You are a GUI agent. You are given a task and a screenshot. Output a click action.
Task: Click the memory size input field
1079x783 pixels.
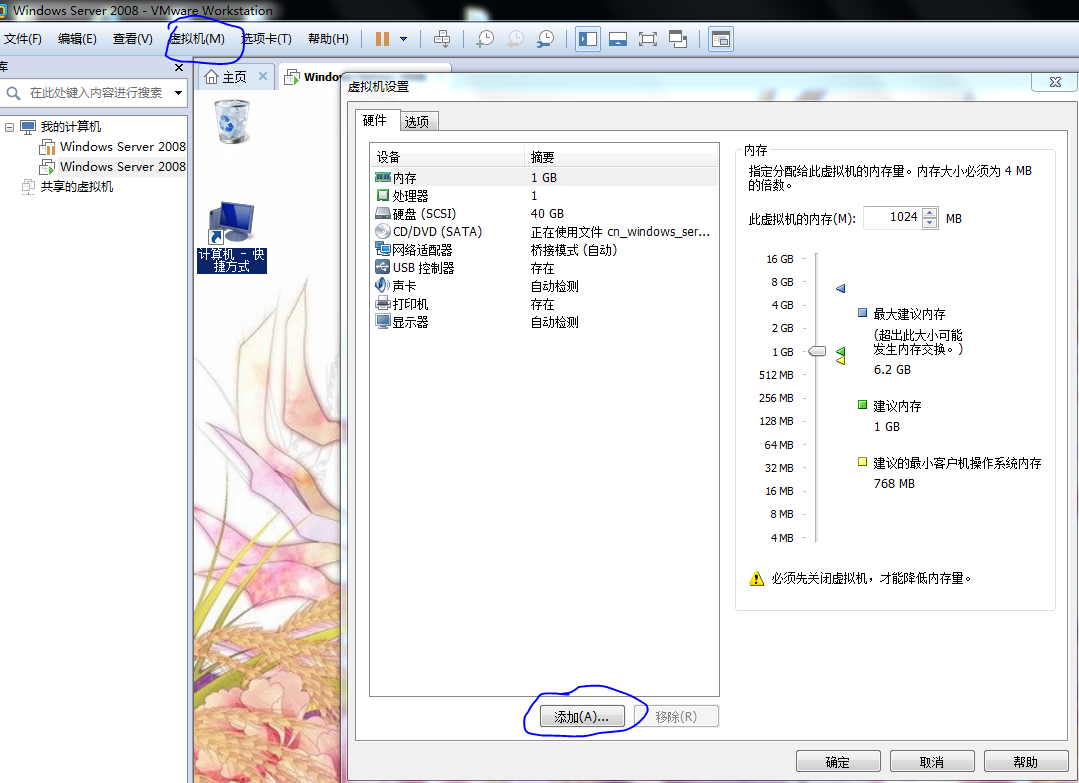click(893, 217)
